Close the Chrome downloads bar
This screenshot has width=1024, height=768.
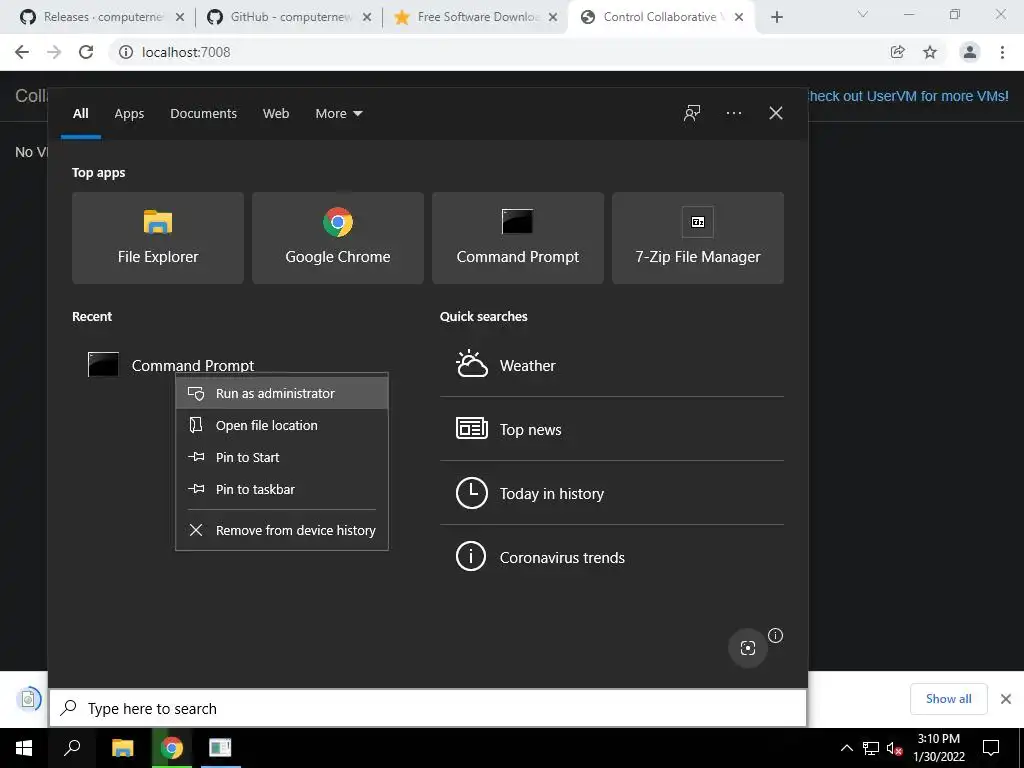pos(1006,699)
